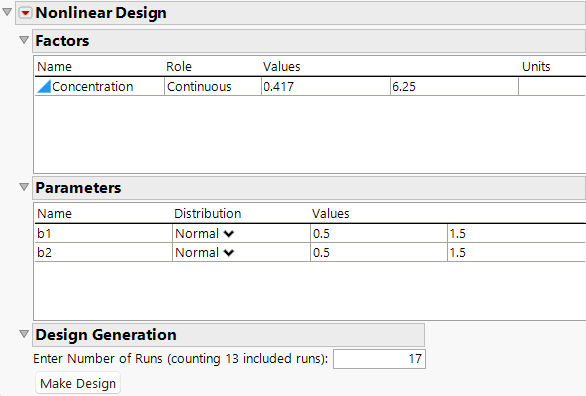Screen dimensions: 586x396
Task: Collapse the Factors section
Action: click(24, 40)
